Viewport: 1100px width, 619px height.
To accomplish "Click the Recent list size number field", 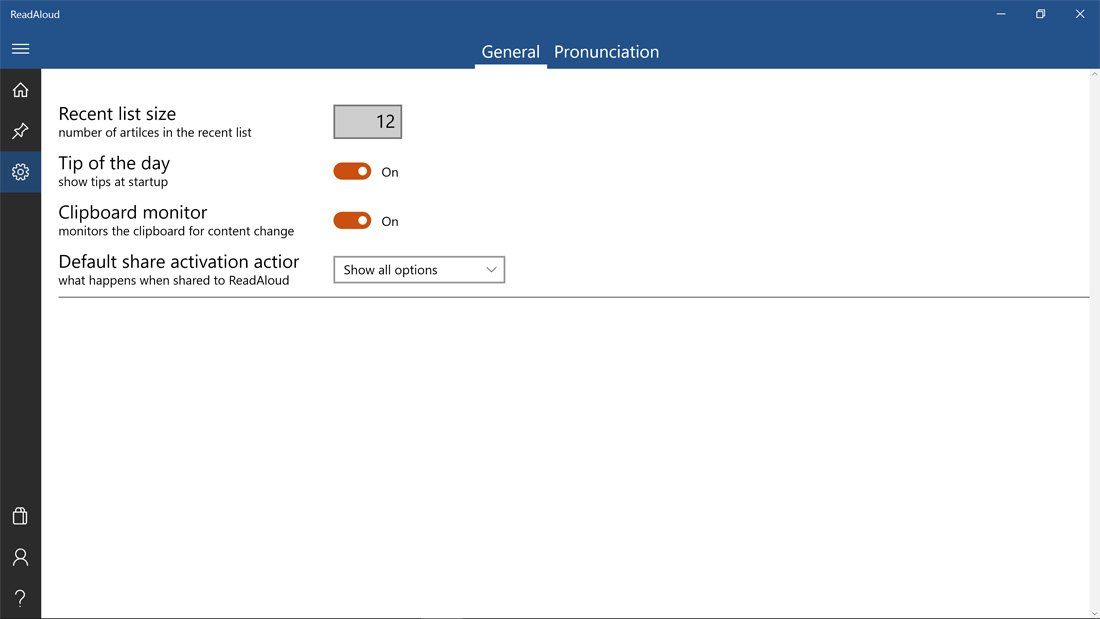I will coord(368,120).
